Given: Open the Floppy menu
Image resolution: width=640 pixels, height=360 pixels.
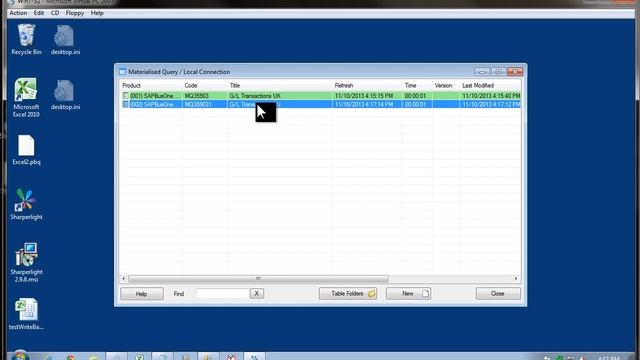Looking at the screenshot, I should 75,13.
